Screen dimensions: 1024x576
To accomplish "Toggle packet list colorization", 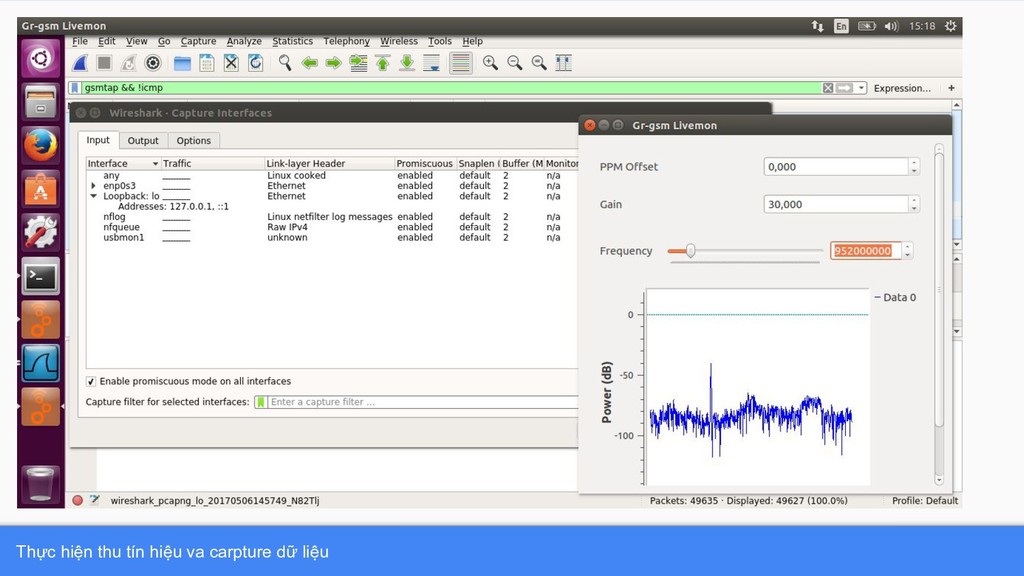I will tap(460, 63).
